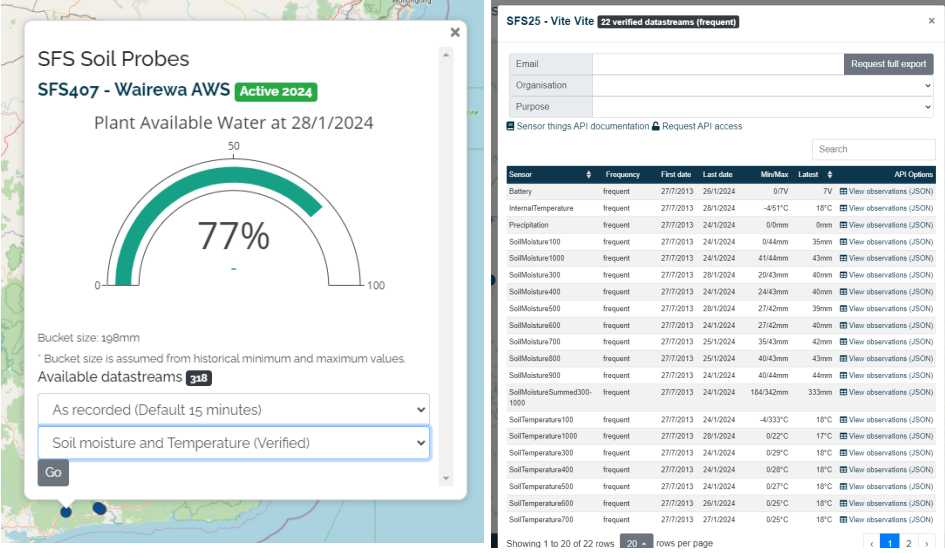Click the Request full export button

pos(889,64)
